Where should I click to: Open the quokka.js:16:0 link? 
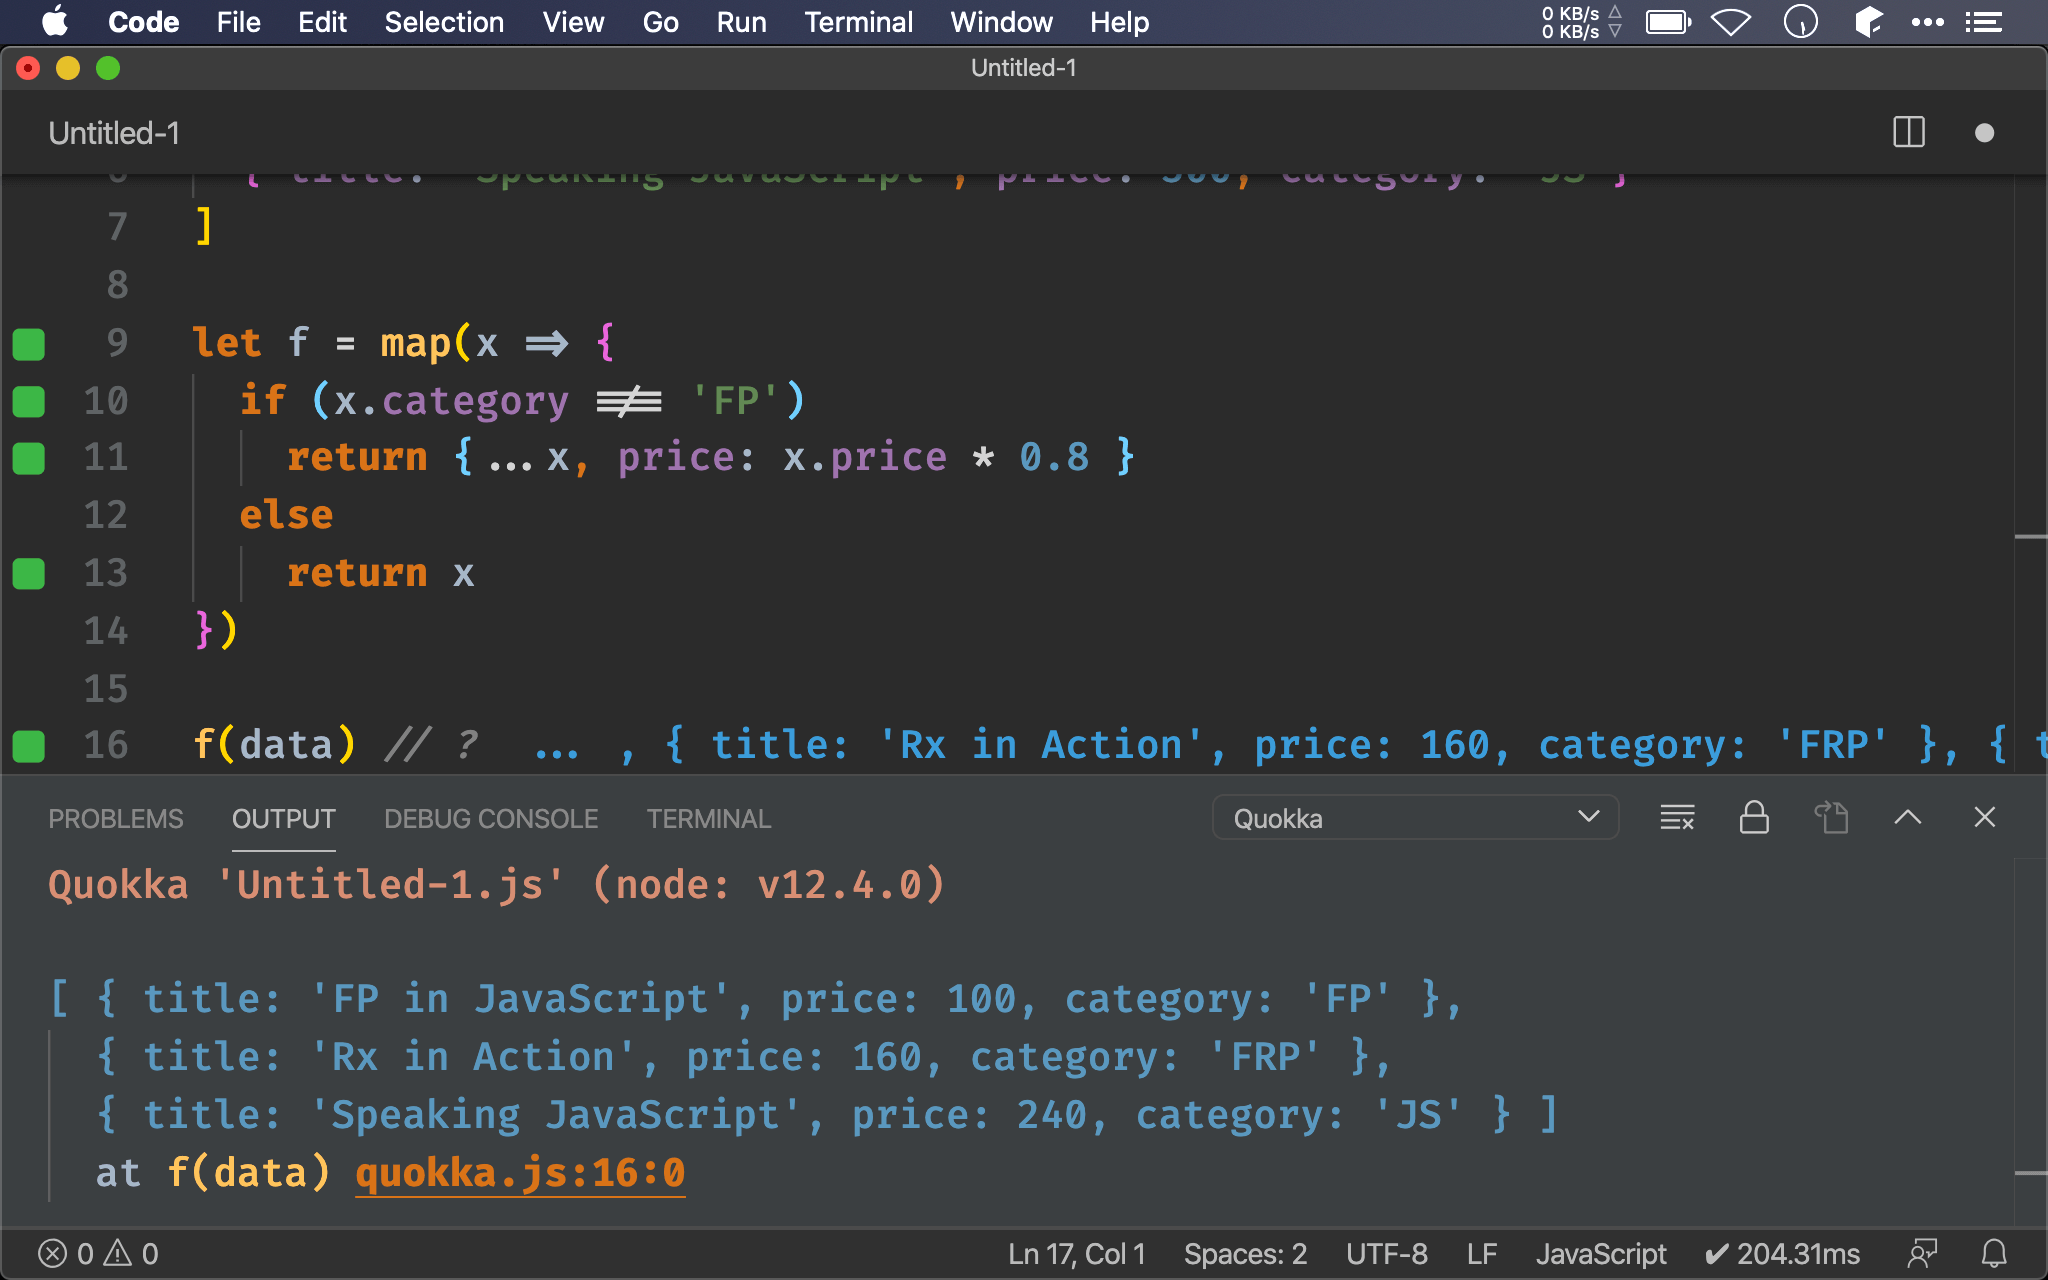520,1173
